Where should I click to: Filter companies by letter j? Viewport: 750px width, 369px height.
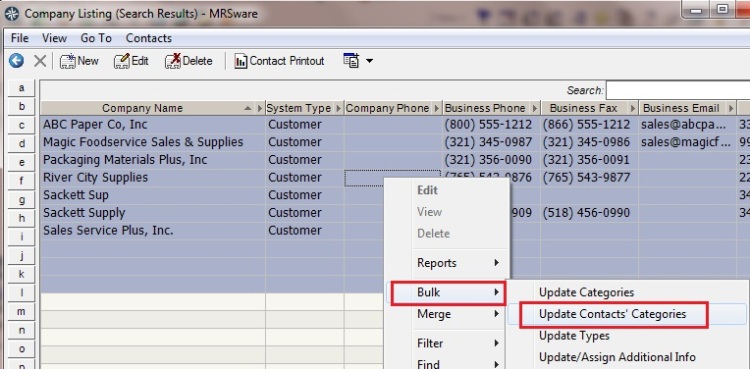point(22,256)
